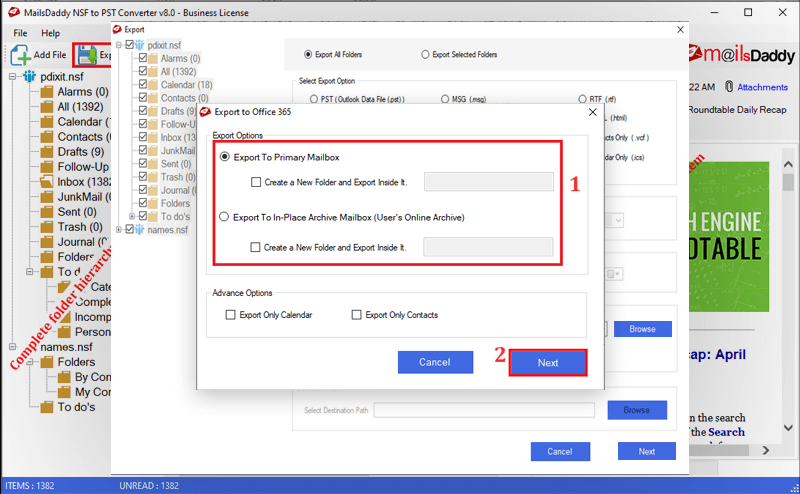This screenshot has width=800, height=494.
Task: Click the All (1392) folder icon in main tree
Action: pyautogui.click(x=47, y=107)
